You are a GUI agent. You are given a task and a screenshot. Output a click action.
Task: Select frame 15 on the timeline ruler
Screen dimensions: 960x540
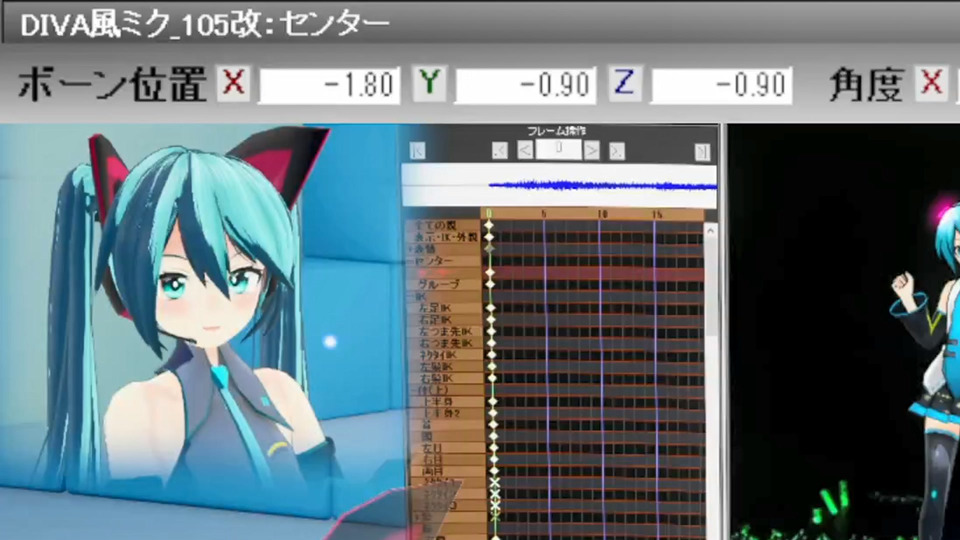(657, 214)
